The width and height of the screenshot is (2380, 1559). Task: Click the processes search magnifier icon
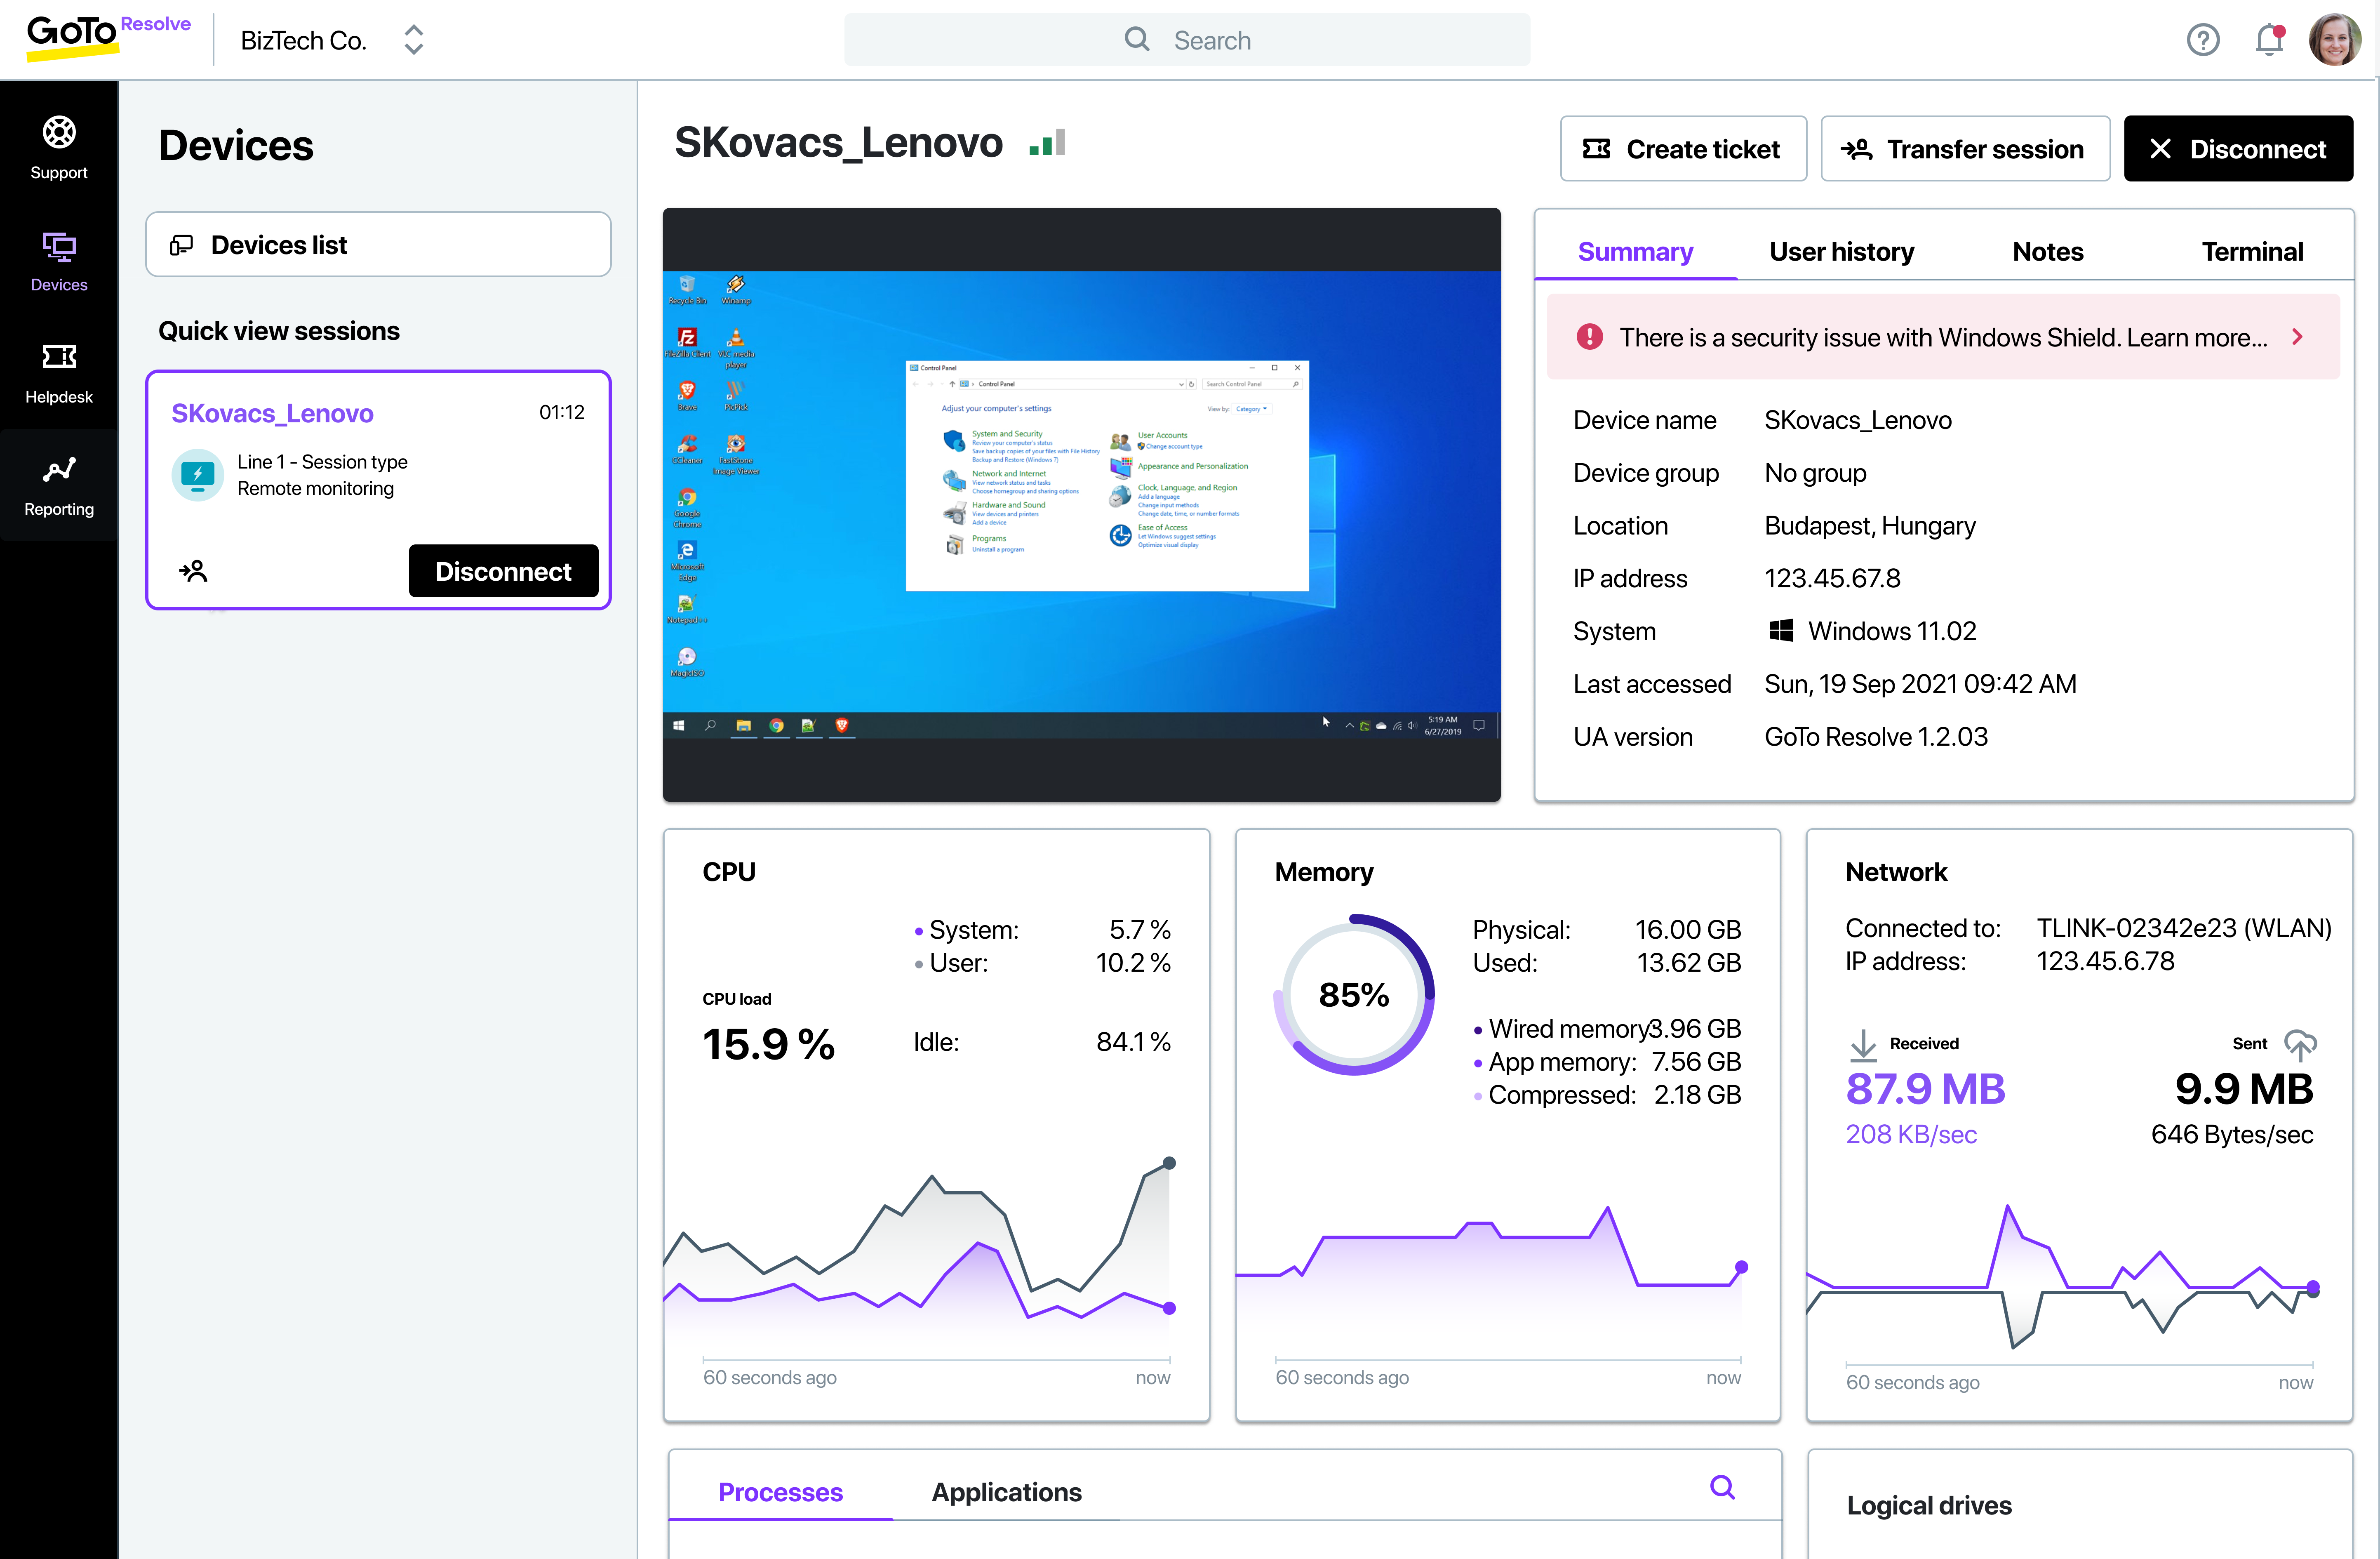click(x=1722, y=1488)
